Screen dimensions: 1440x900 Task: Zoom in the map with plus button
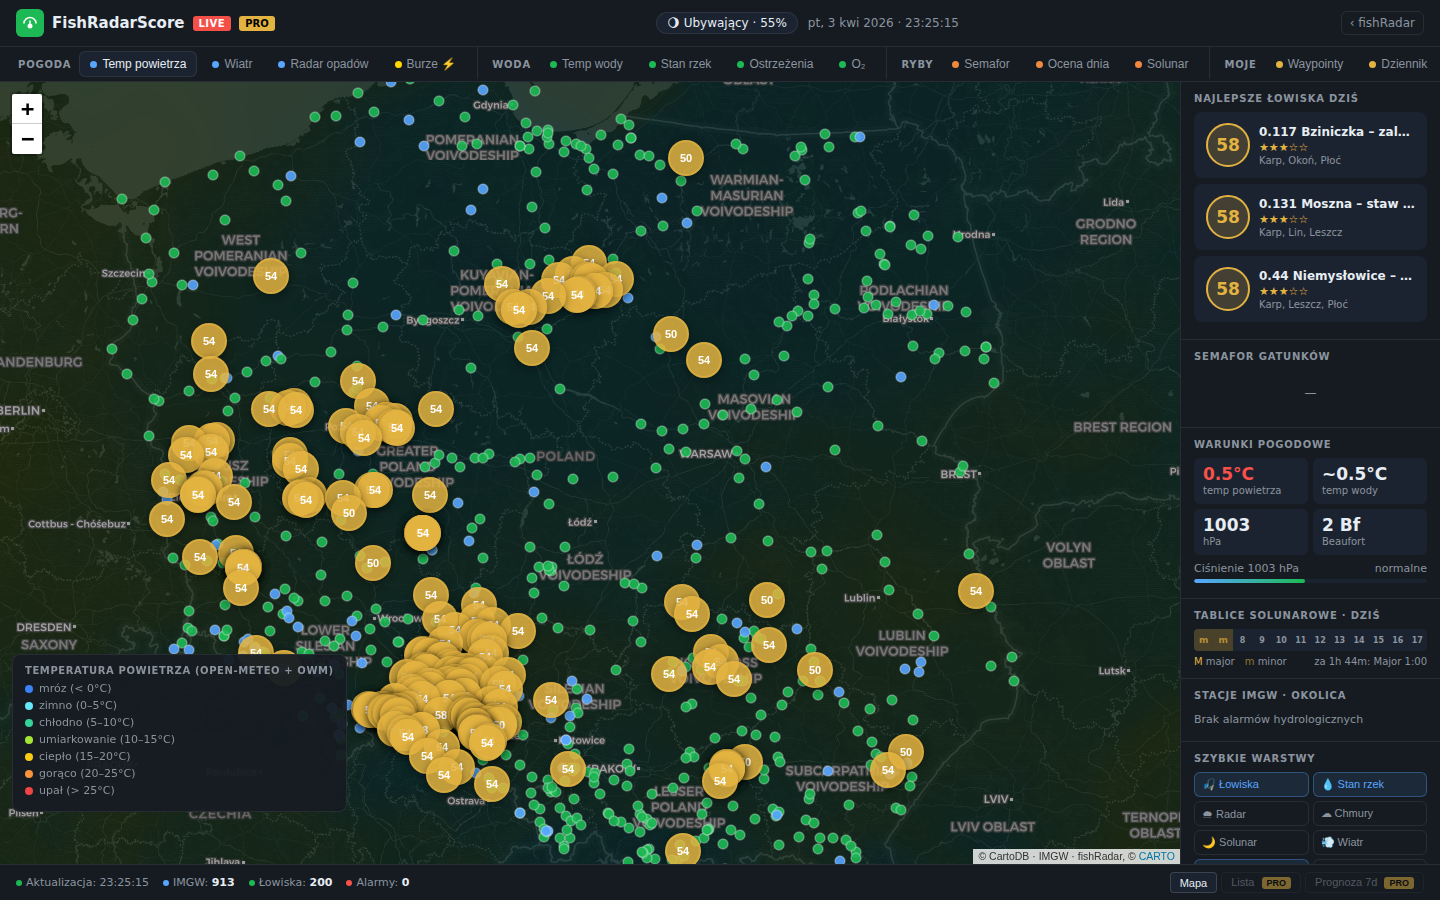27,109
